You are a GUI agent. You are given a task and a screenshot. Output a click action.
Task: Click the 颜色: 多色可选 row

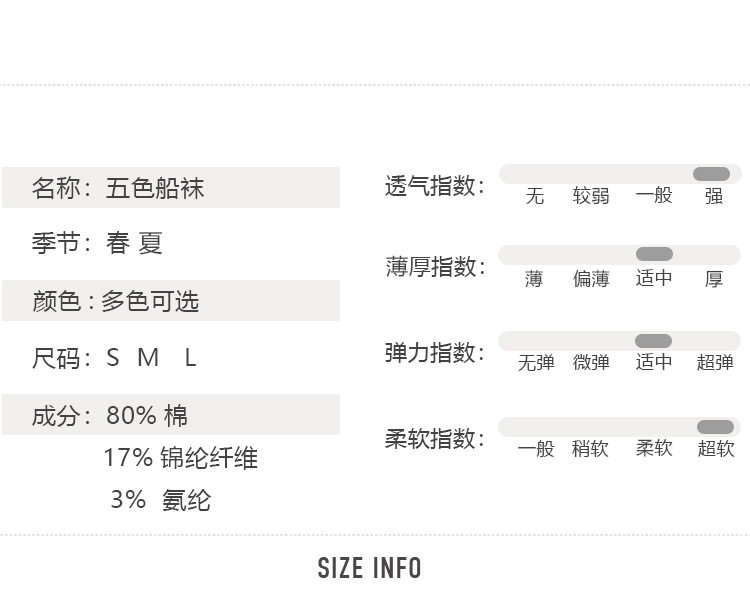(171, 300)
